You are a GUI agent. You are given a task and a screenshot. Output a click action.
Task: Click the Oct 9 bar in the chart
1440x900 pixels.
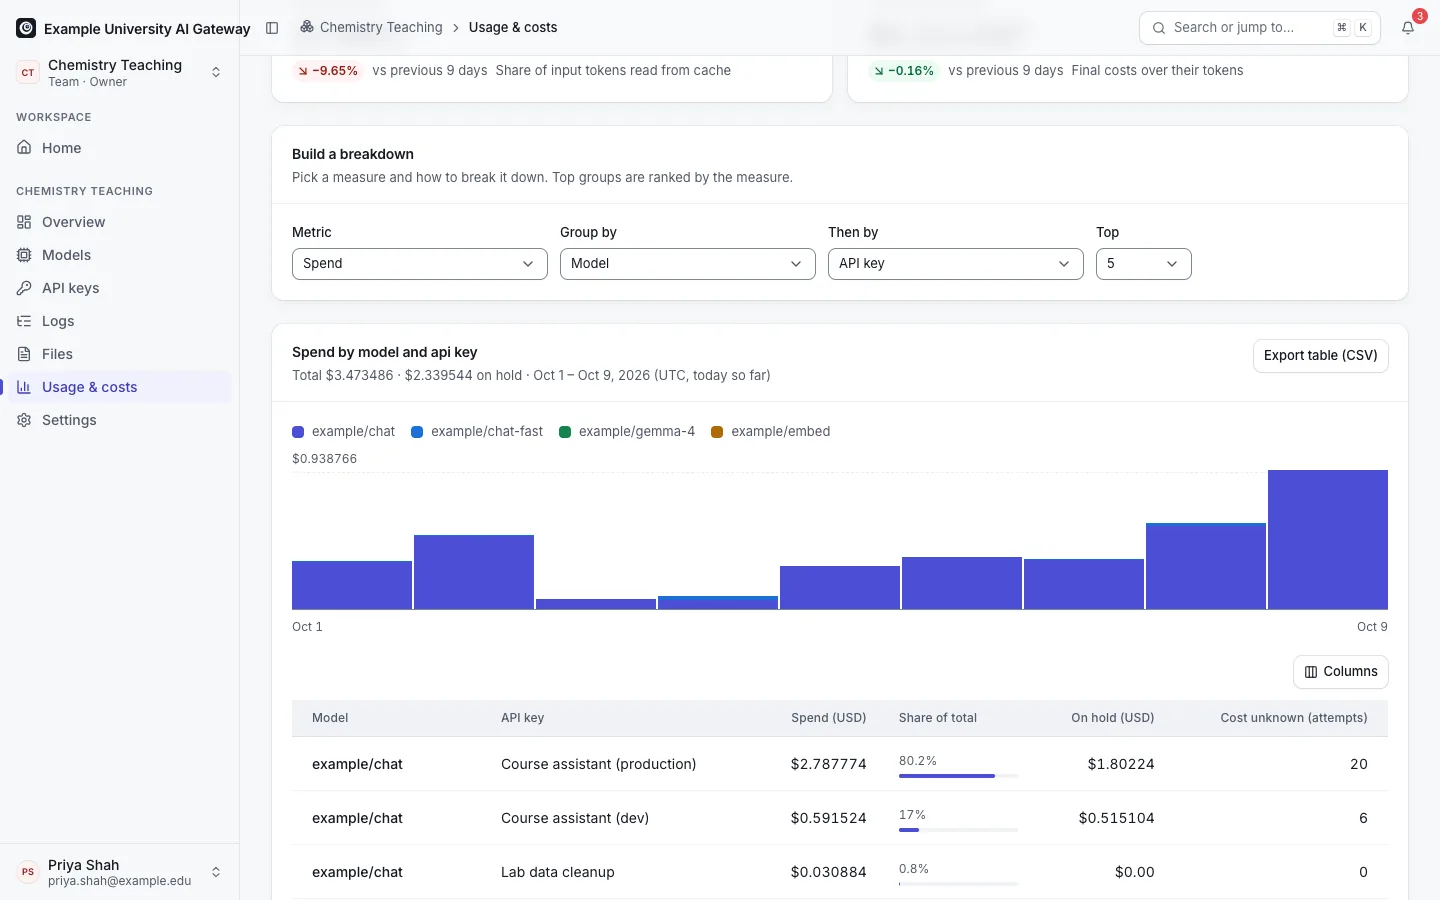(1328, 539)
